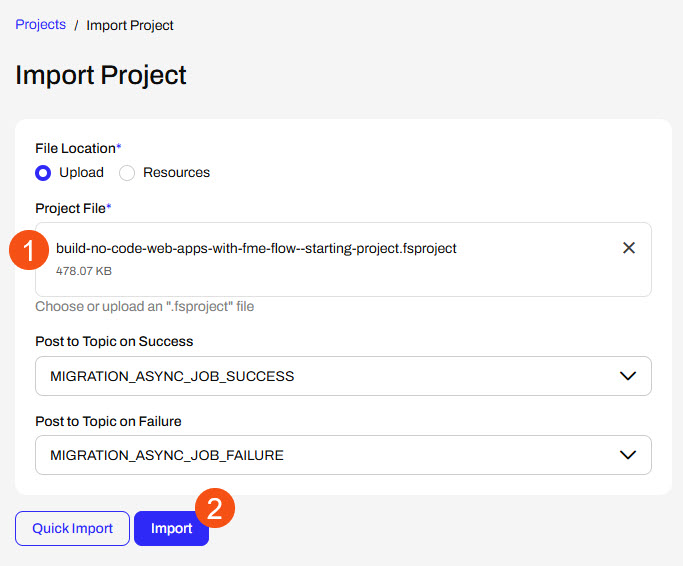
Task: Click the Post to Topic on Success label
Action: pyautogui.click(x=114, y=341)
